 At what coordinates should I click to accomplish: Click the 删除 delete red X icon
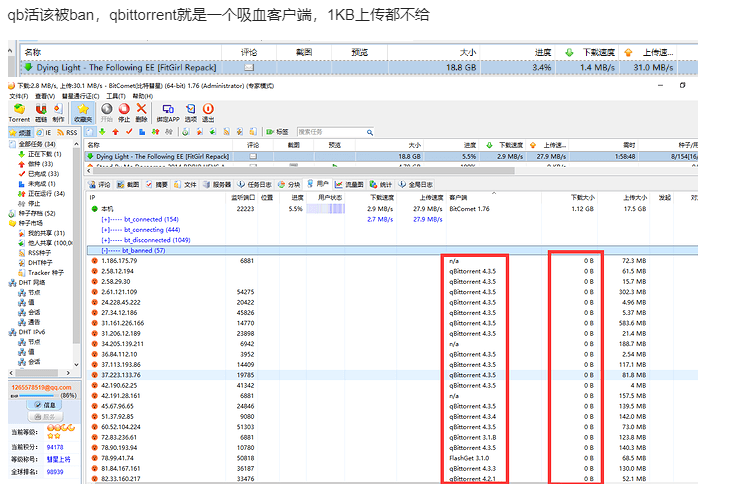142,111
